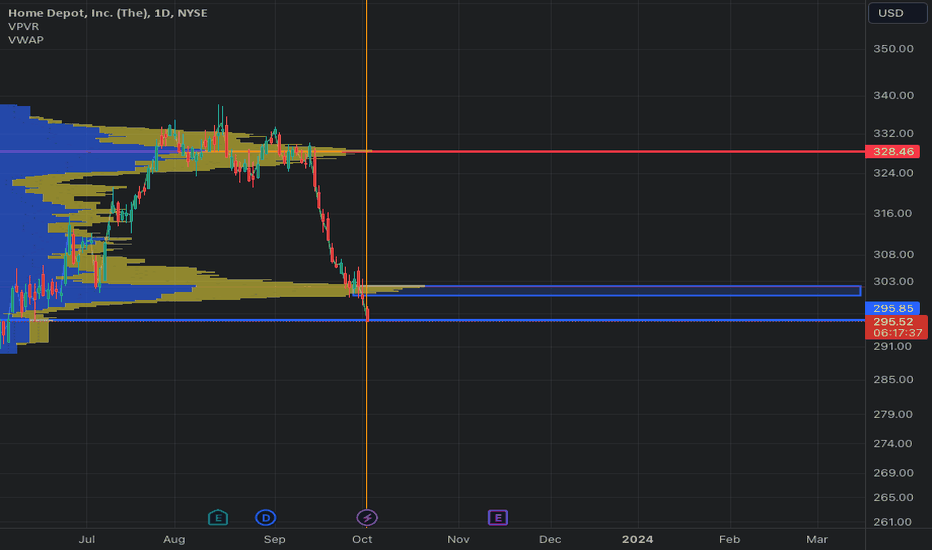The width and height of the screenshot is (932, 550).
Task: Click the 279.00 price axis label
Action: coord(893,414)
